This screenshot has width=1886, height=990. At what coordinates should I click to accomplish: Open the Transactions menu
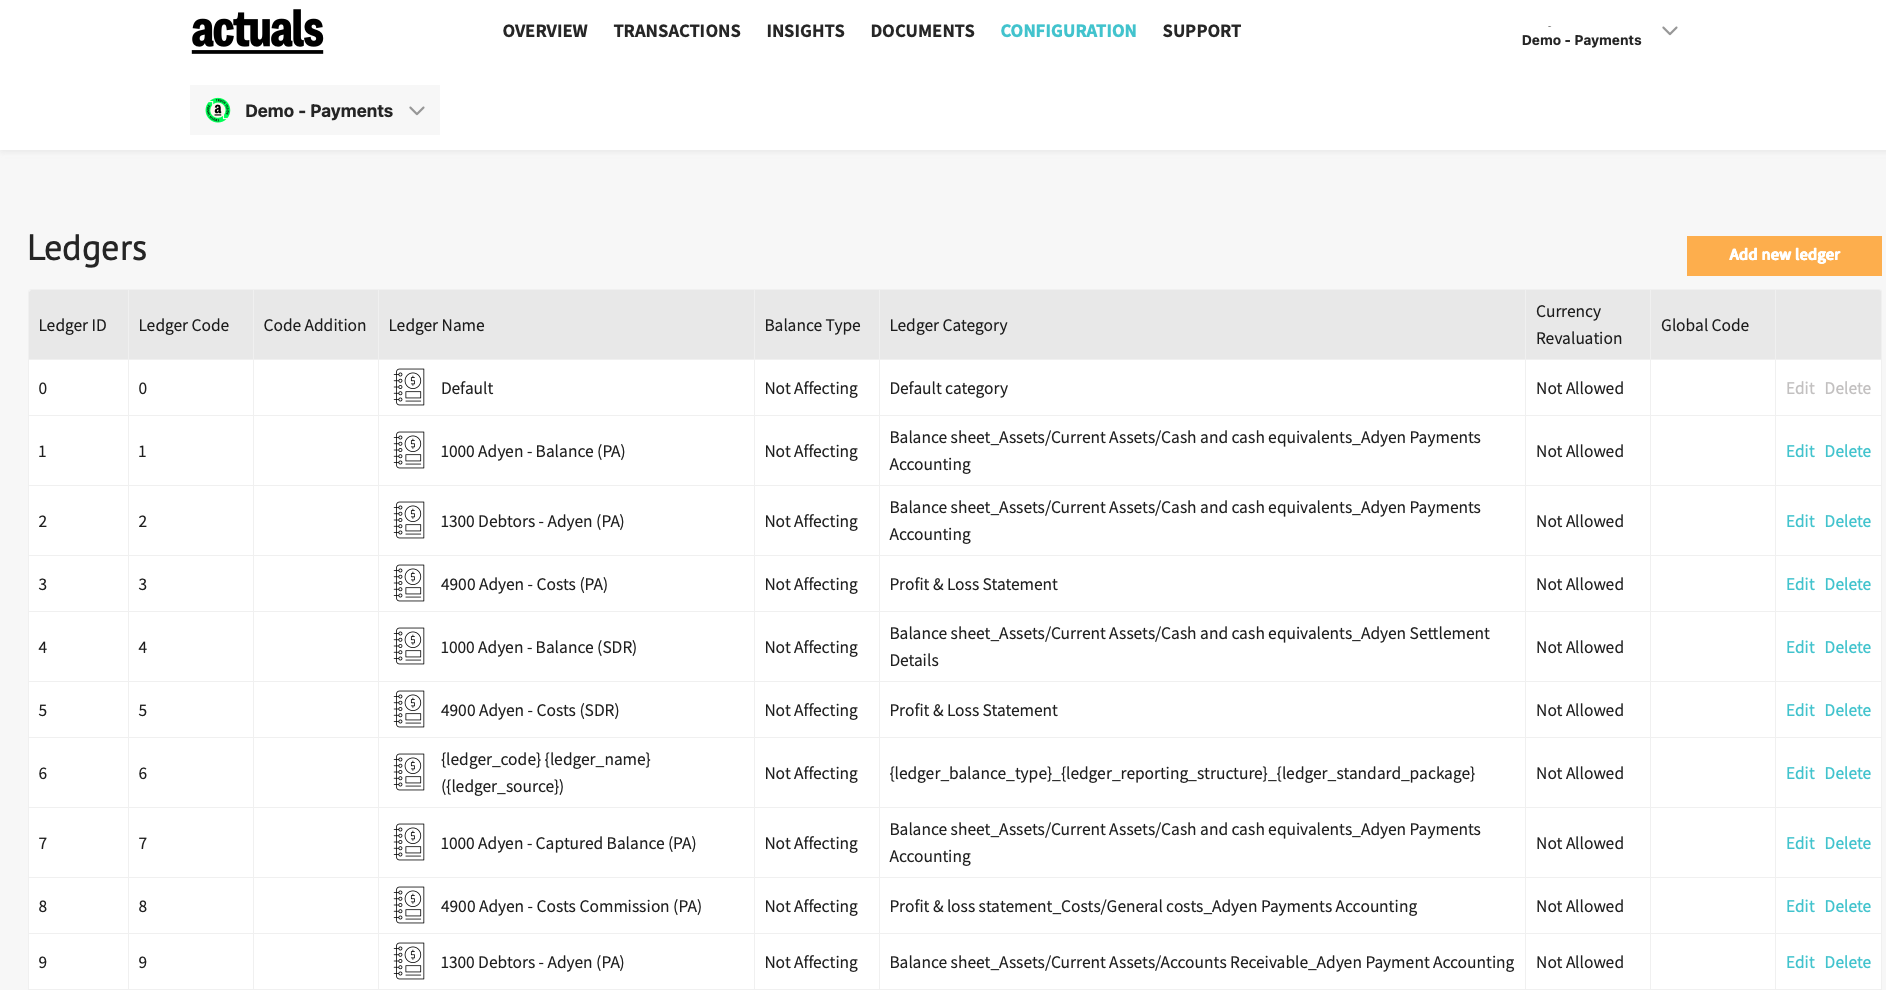[677, 31]
